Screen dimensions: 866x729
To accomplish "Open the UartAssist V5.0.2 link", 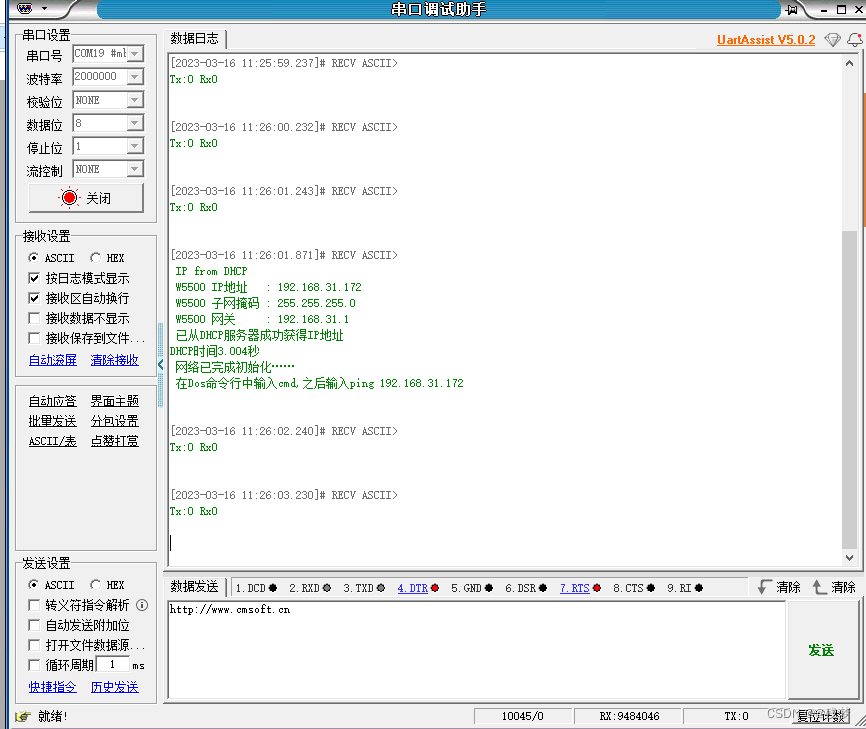I will click(766, 40).
